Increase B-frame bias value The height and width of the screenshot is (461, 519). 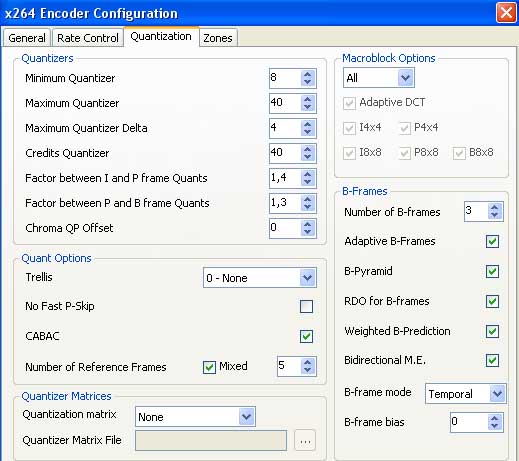tap(495, 419)
